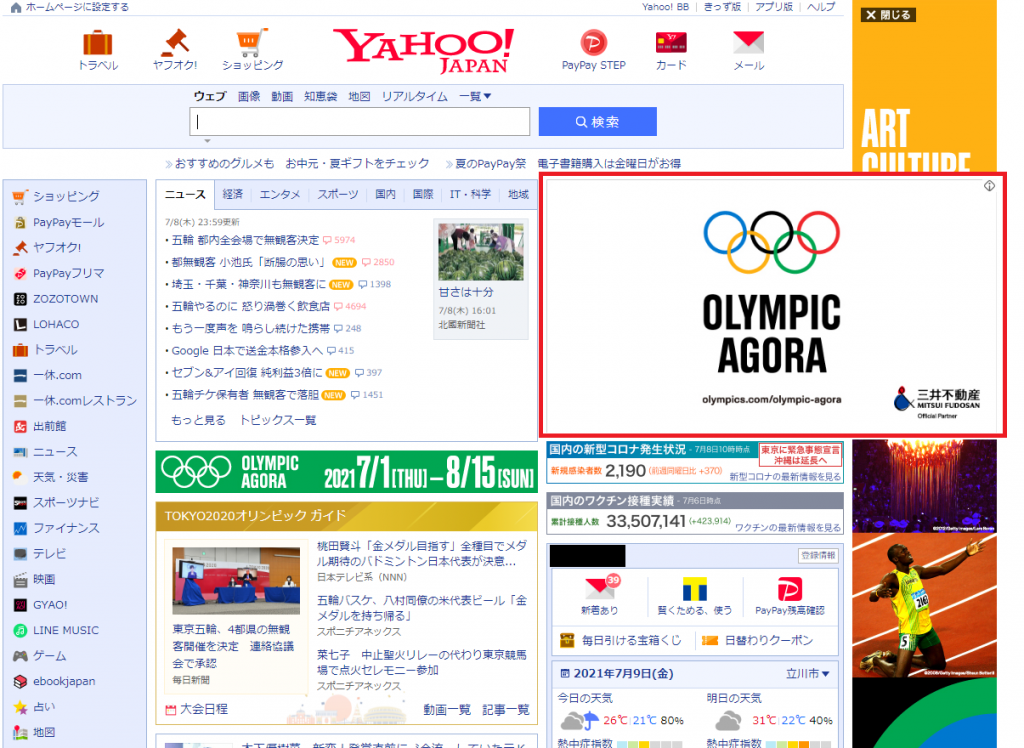
Task: Open the もっと見る news link
Action: tap(198, 420)
